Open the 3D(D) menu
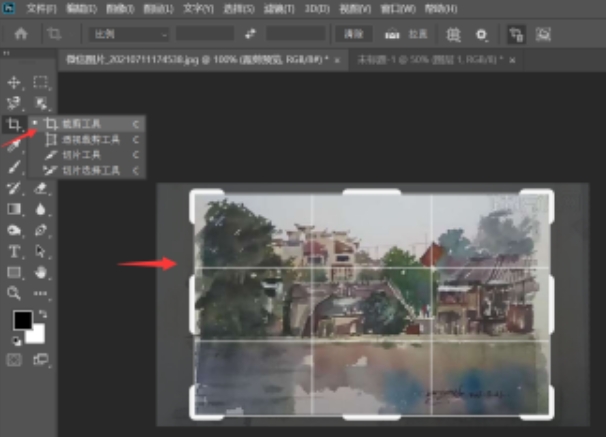Viewport: 606px width, 437px height. coord(317,9)
